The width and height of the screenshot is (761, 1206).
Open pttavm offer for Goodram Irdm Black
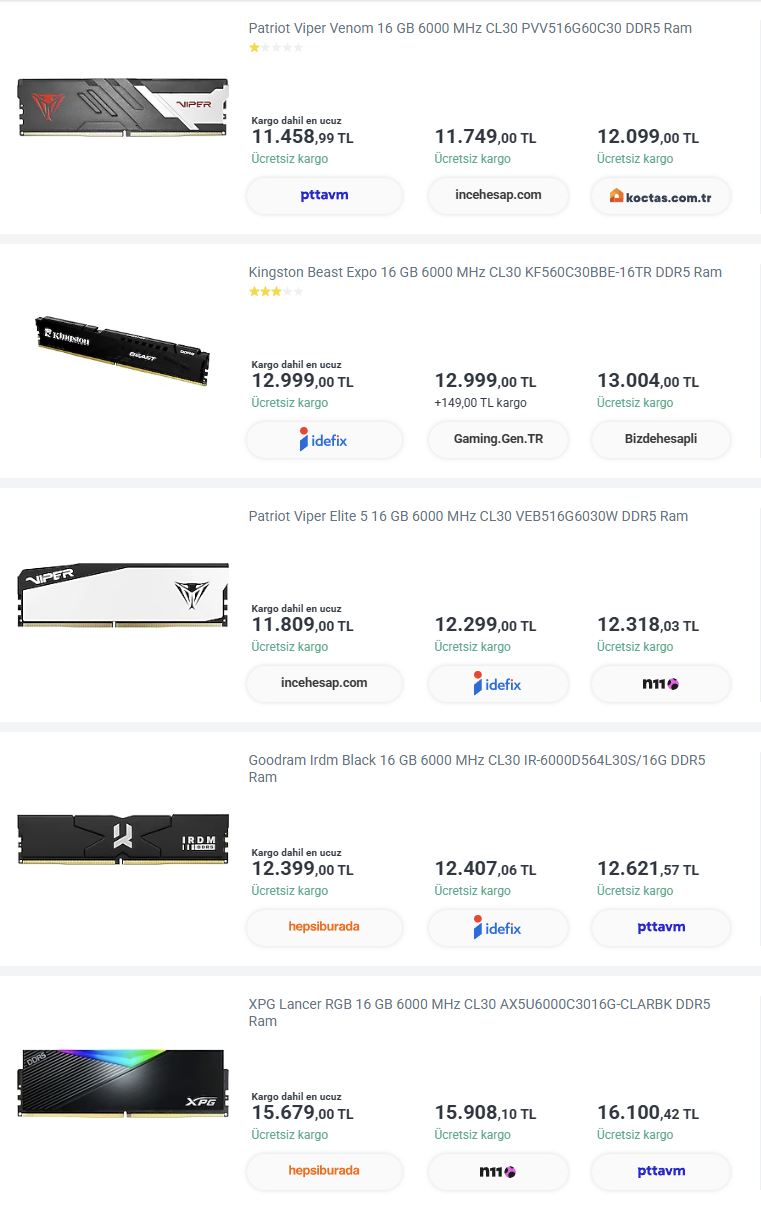pyautogui.click(x=661, y=927)
